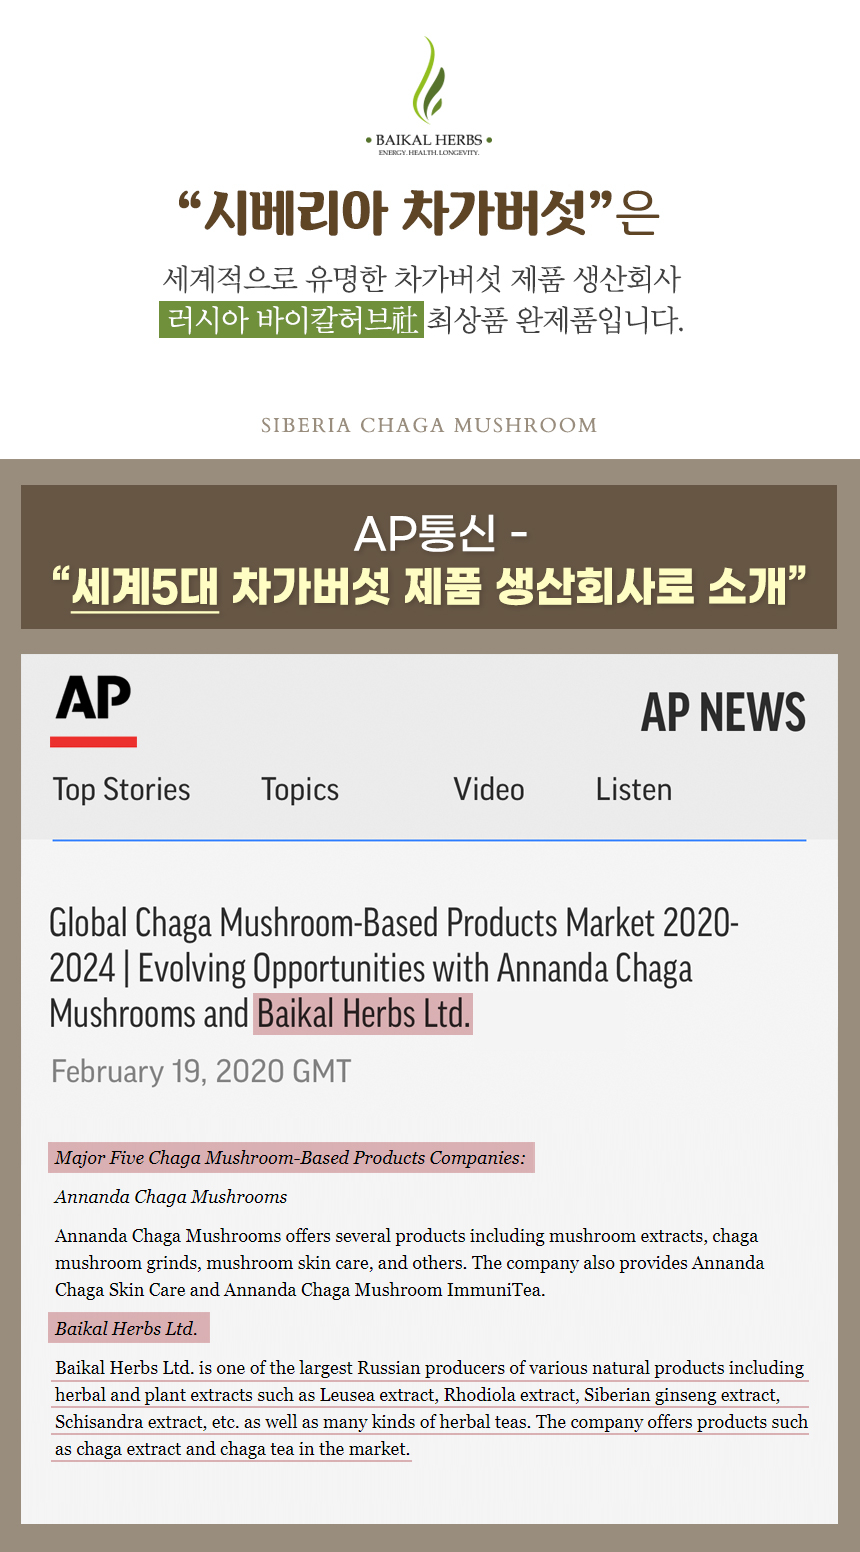Click the highlighted italic Baikal Herbs Ltd. subheading
860x1552 pixels.
(127, 1329)
